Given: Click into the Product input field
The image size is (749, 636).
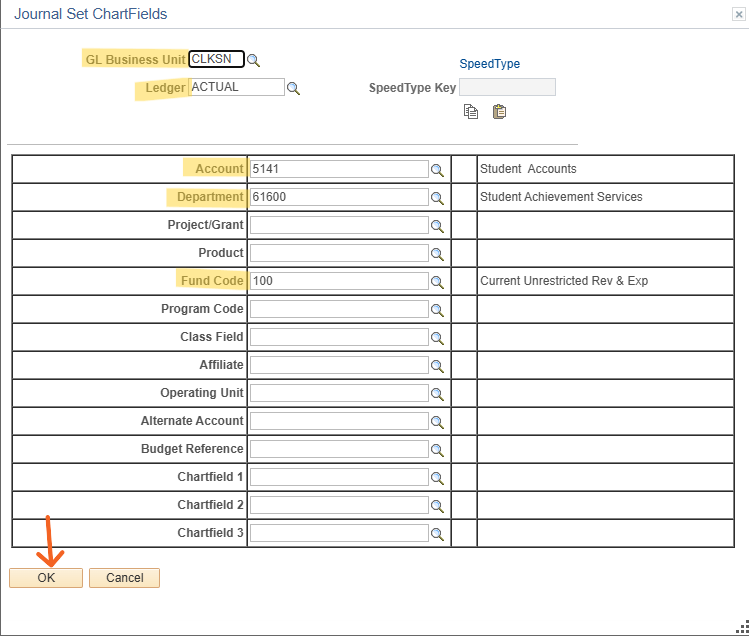Looking at the screenshot, I should (338, 253).
